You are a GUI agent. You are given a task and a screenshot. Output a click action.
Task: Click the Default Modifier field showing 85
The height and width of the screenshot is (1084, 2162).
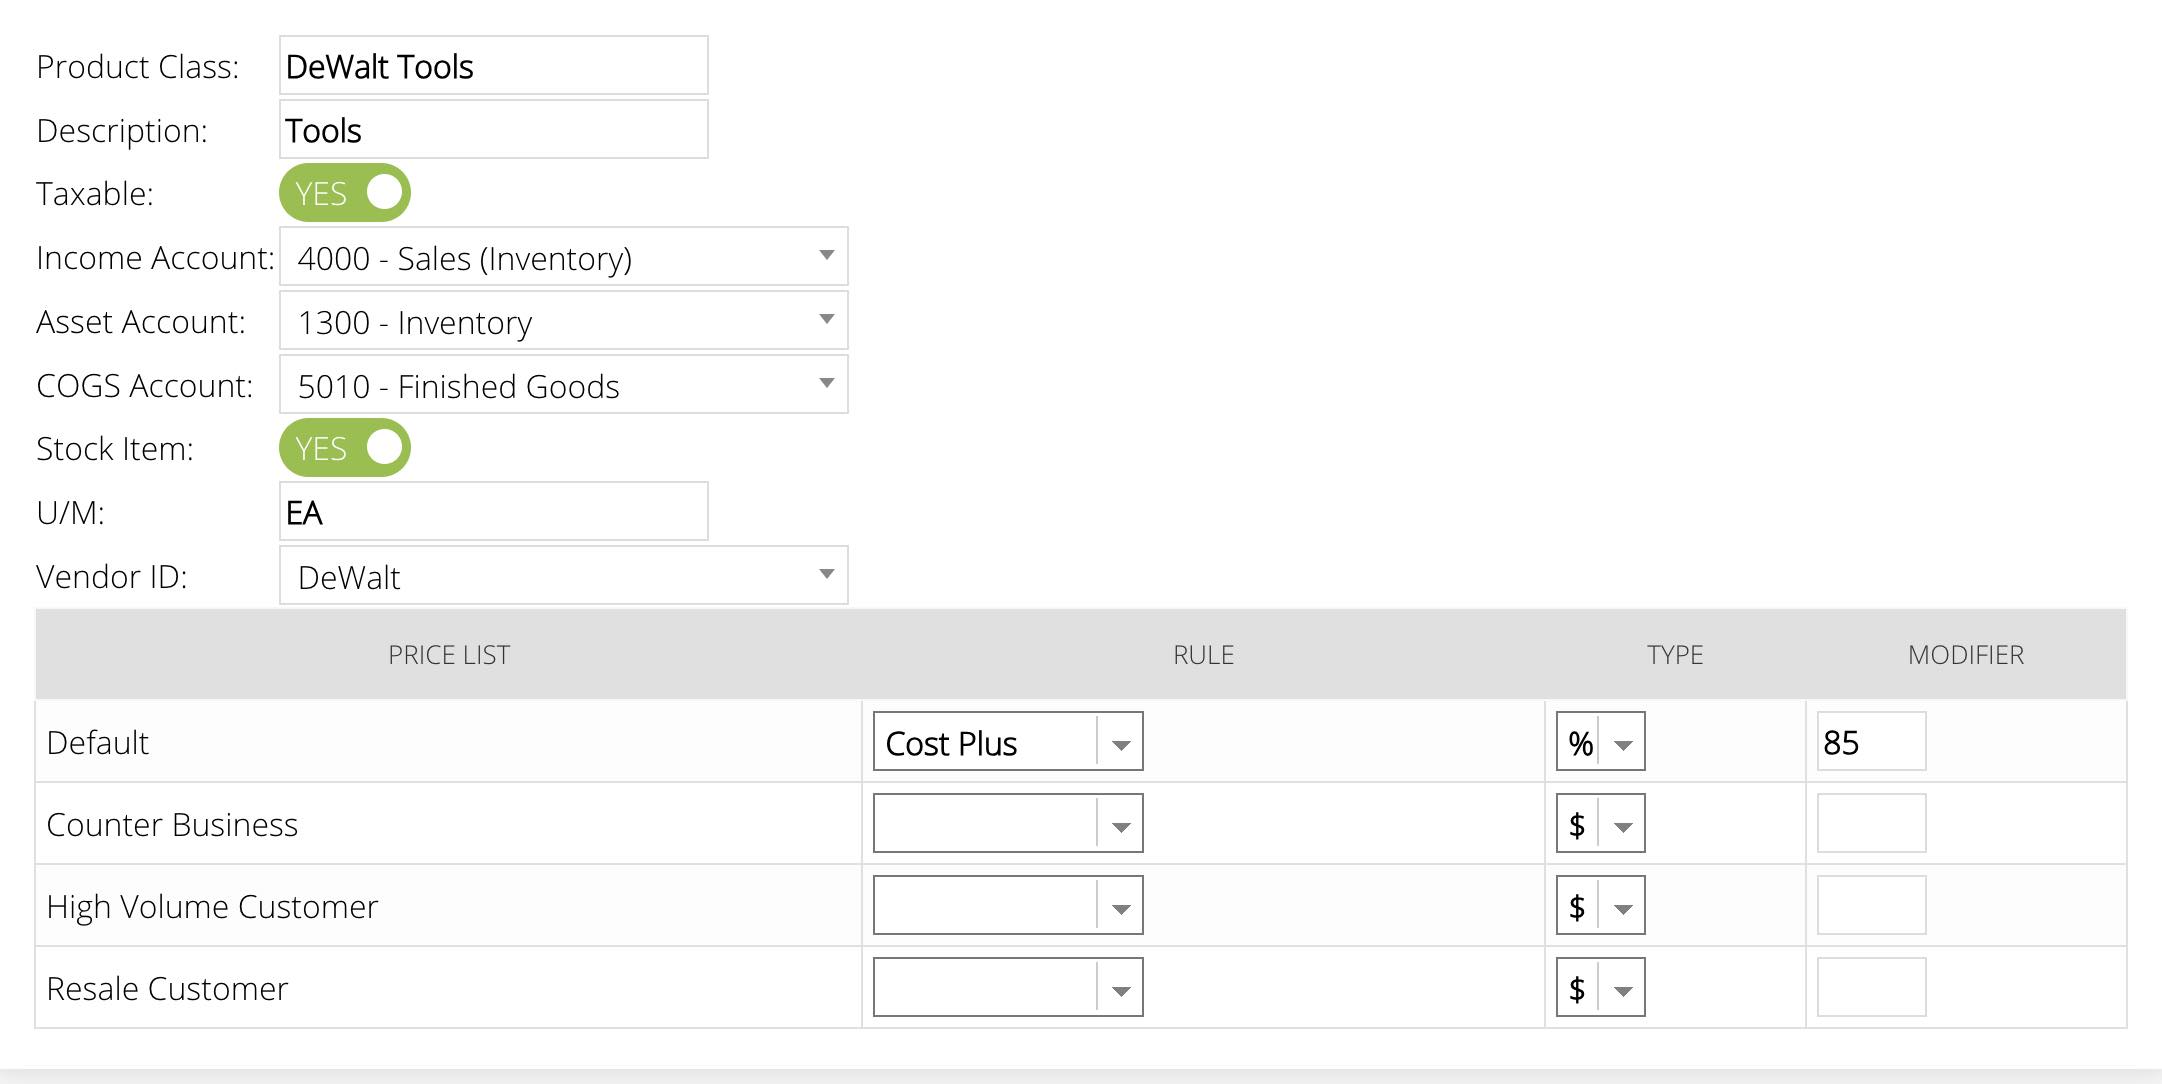coord(1871,742)
